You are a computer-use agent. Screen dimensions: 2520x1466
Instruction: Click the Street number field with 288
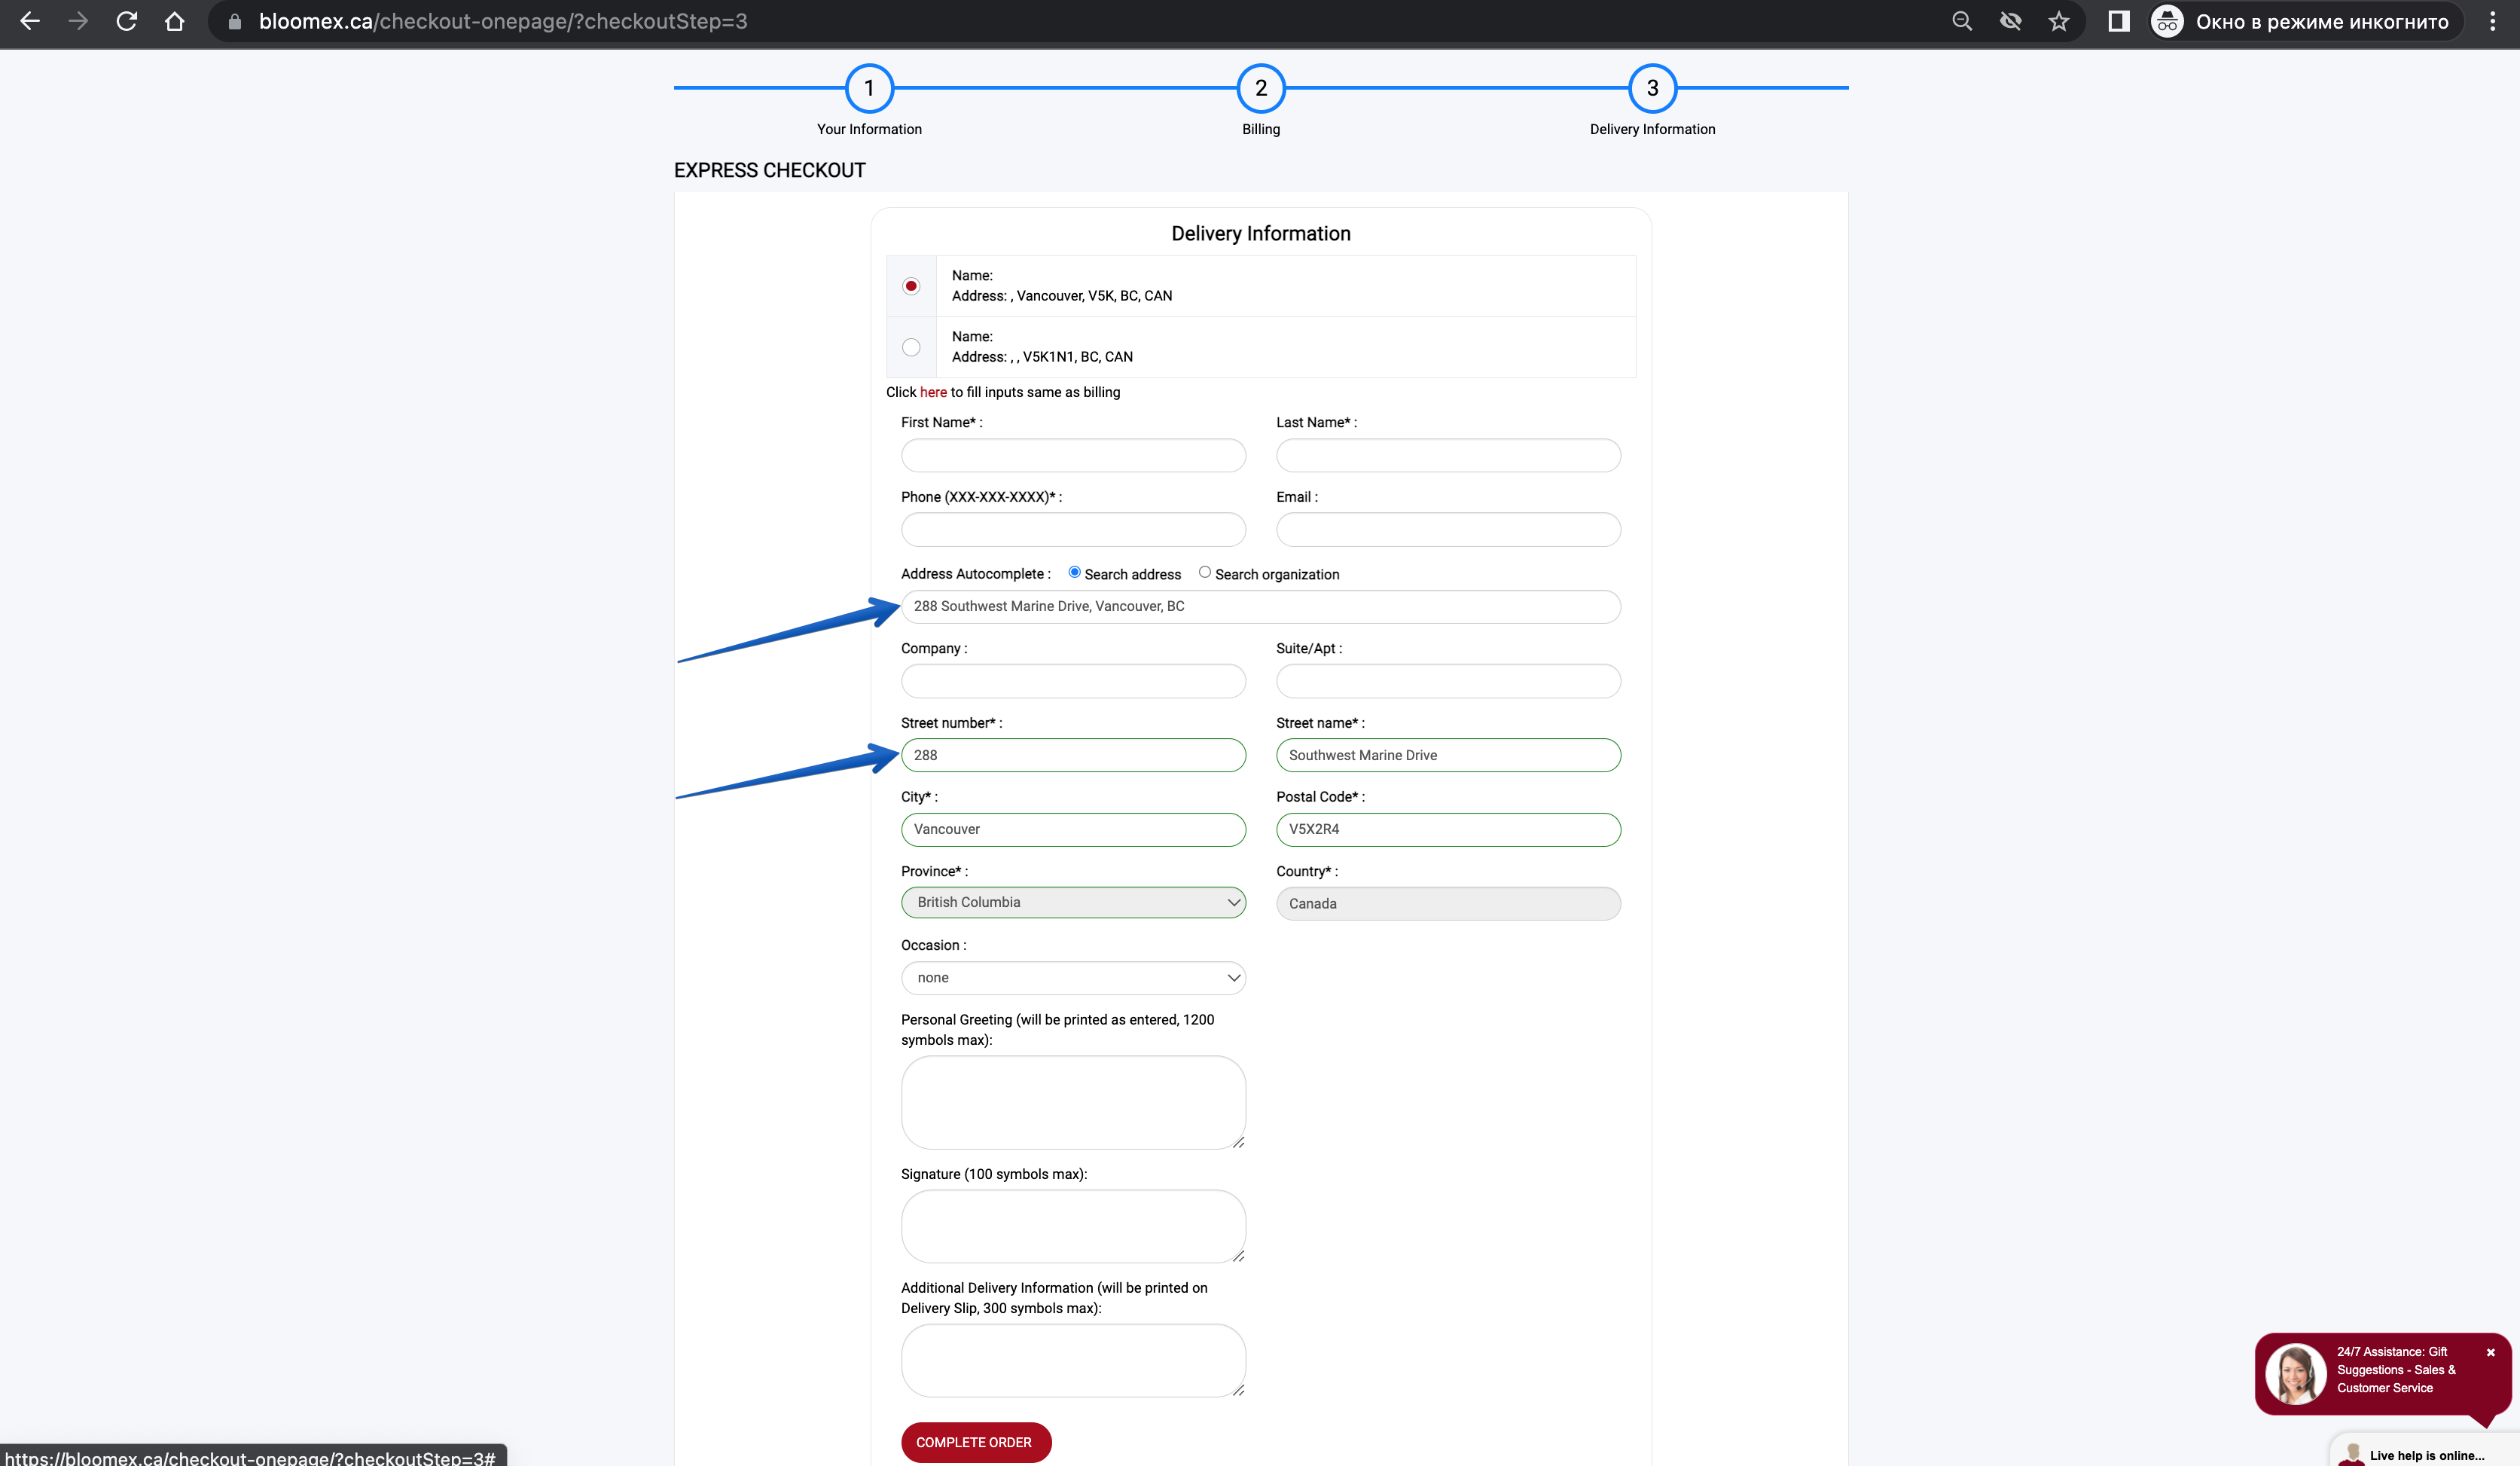point(1073,755)
